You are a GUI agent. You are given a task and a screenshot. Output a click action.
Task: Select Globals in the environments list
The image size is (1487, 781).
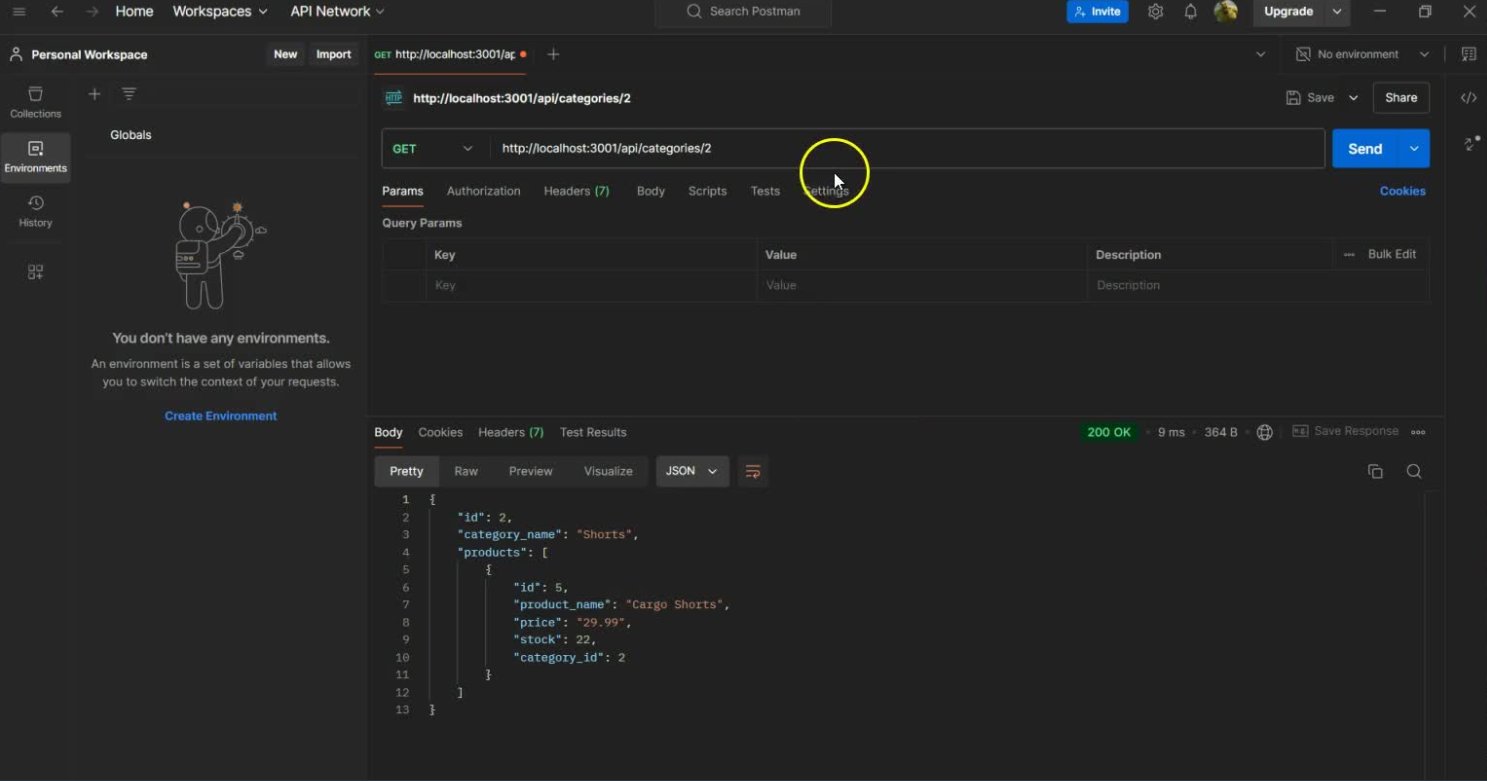click(x=131, y=135)
